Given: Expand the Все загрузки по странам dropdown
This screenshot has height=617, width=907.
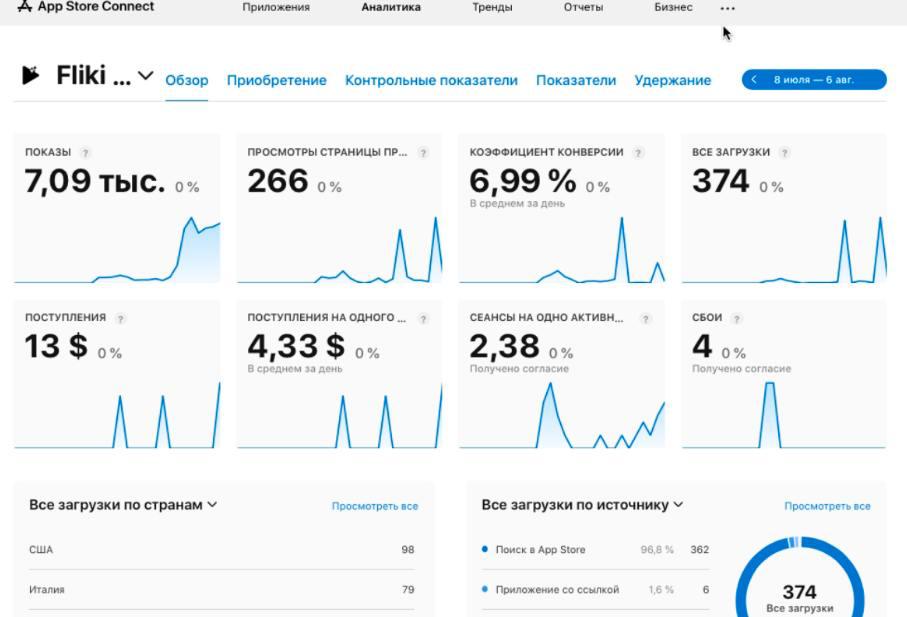Looking at the screenshot, I should coord(212,505).
